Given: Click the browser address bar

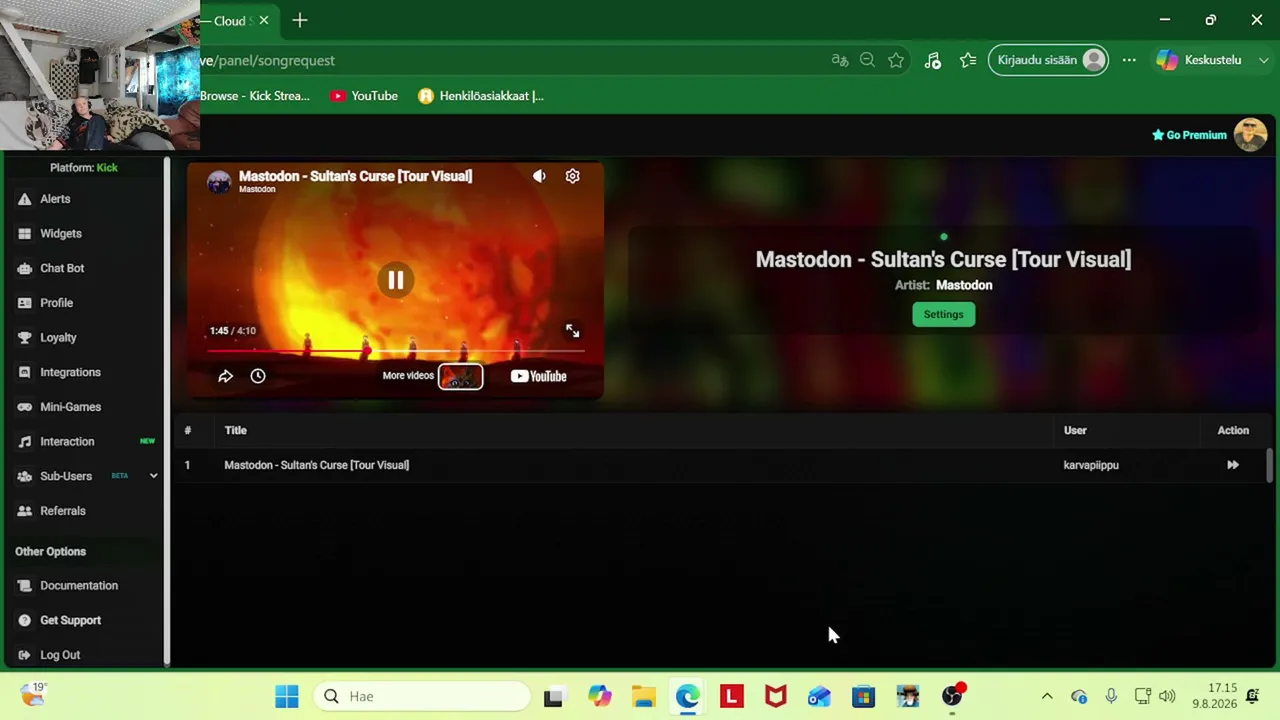Looking at the screenshot, I should 510,60.
